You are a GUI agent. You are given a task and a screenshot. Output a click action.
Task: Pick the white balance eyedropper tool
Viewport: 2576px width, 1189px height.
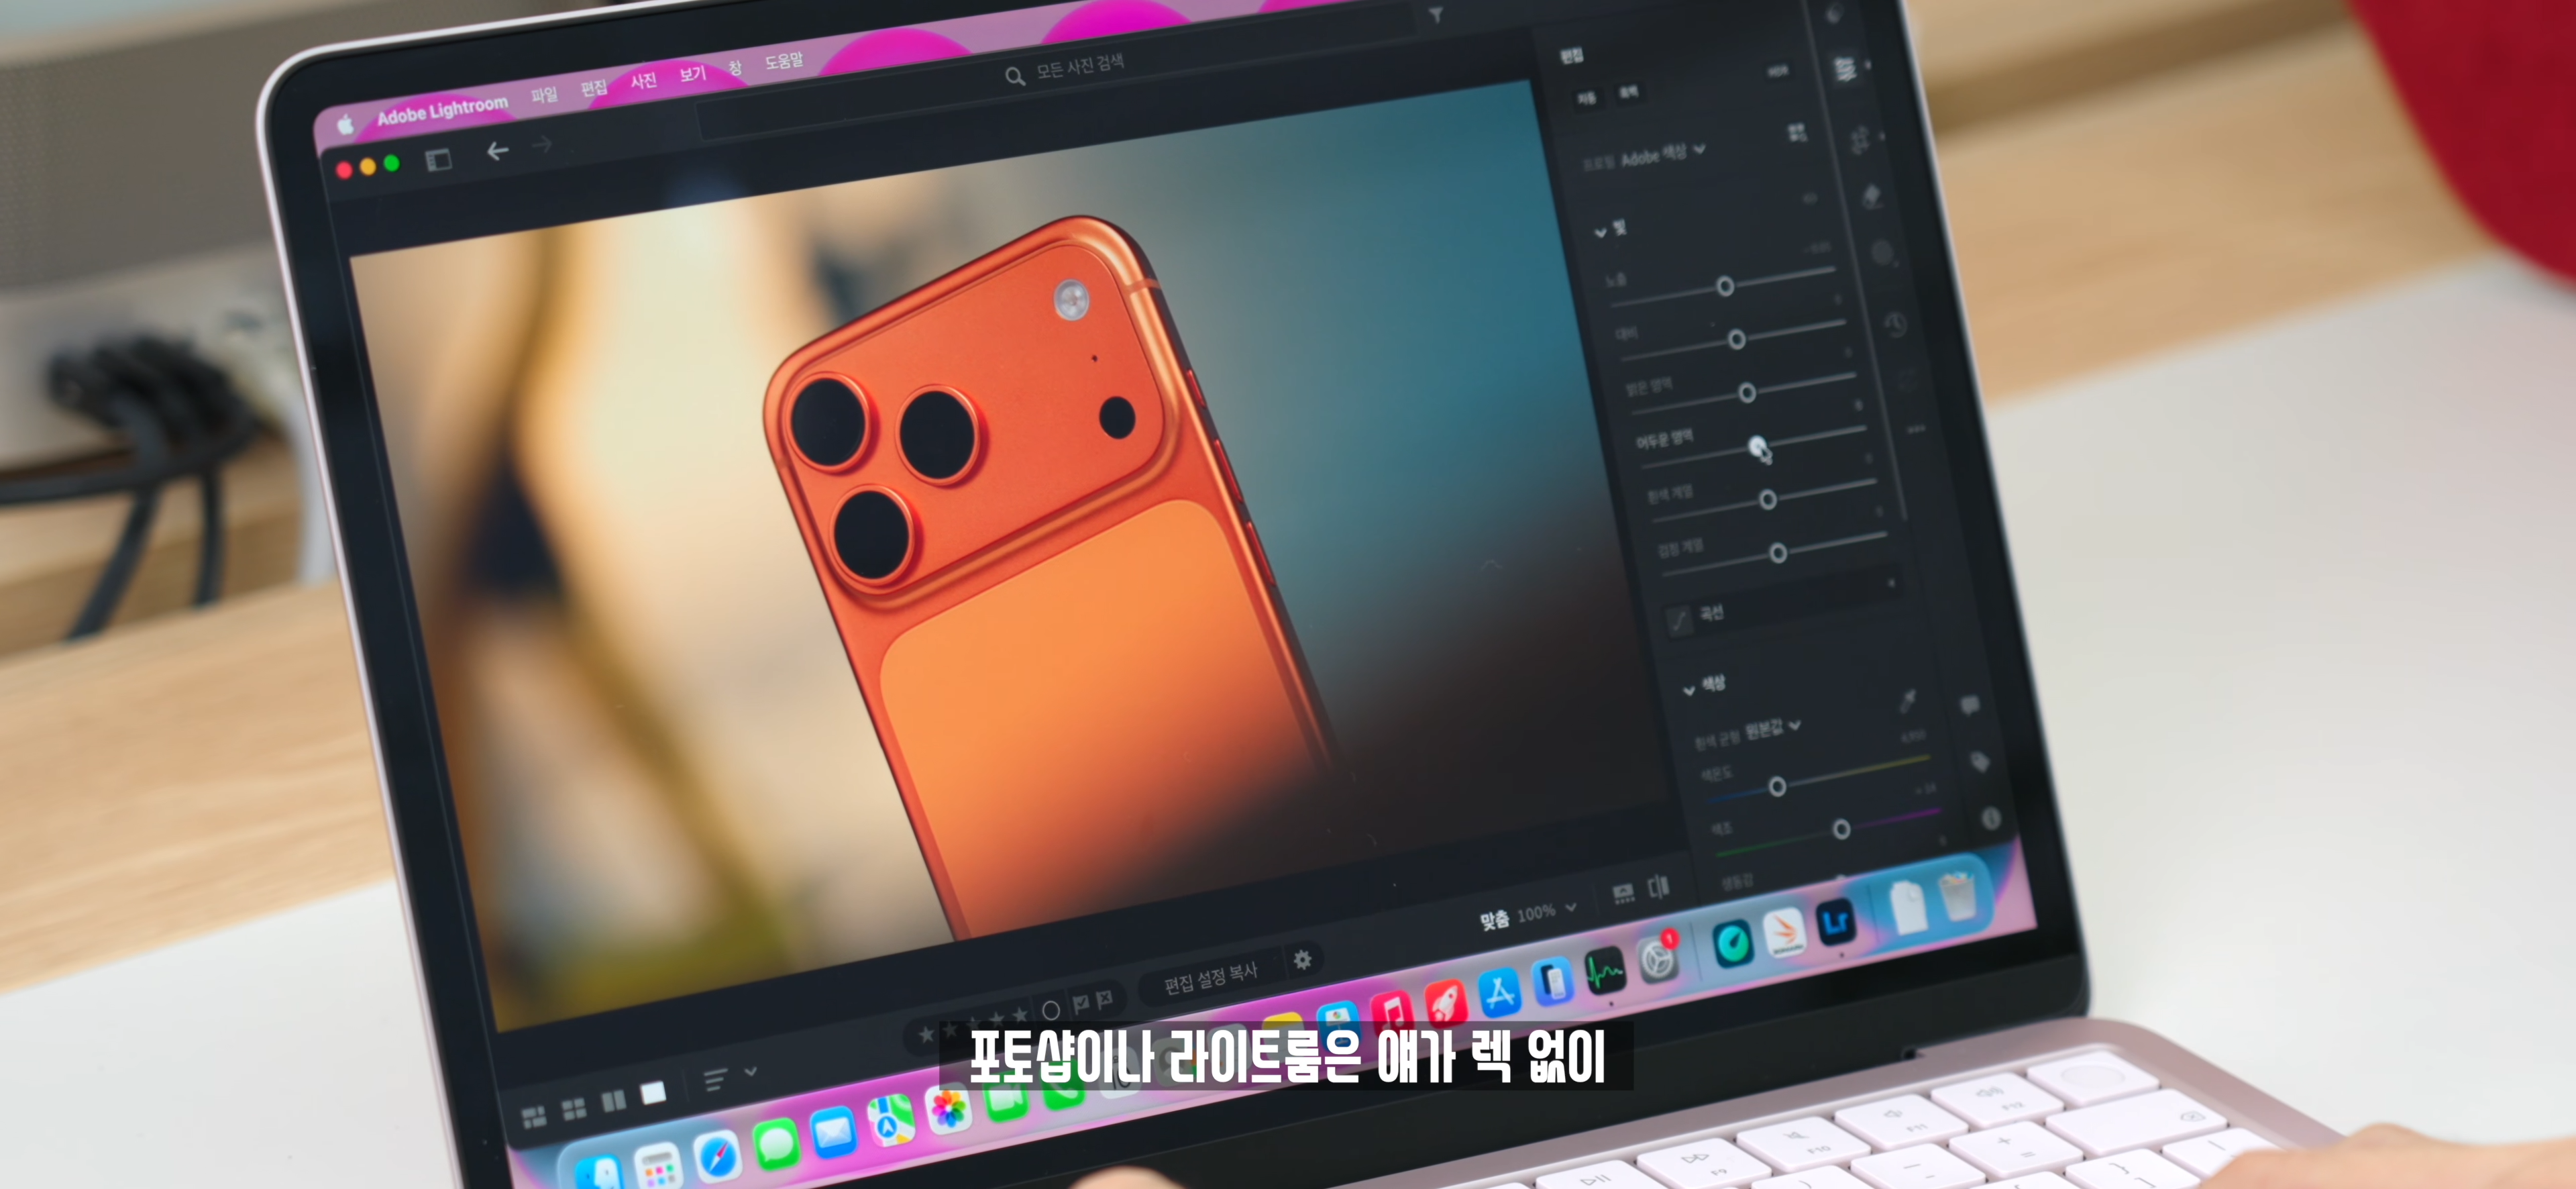point(1908,700)
